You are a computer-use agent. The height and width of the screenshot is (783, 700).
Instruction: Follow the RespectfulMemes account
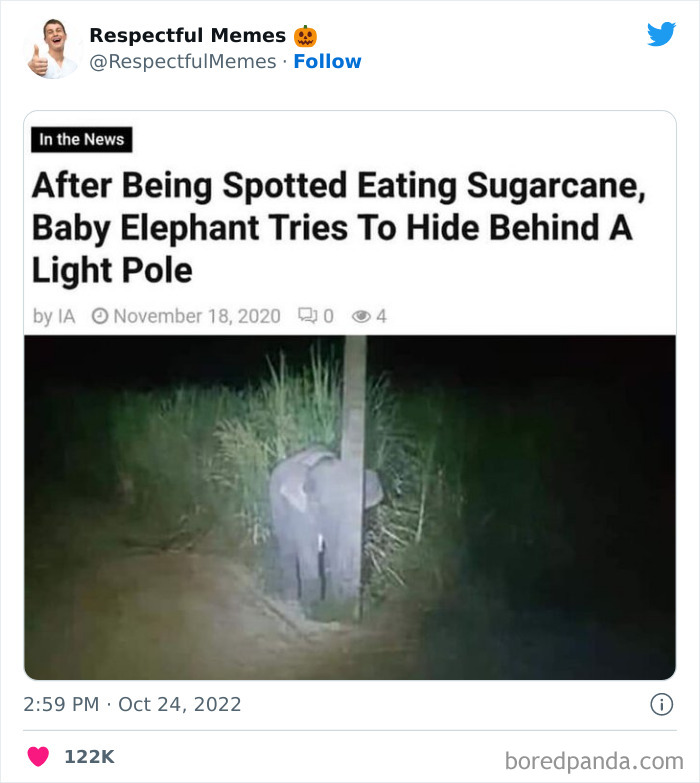(327, 62)
